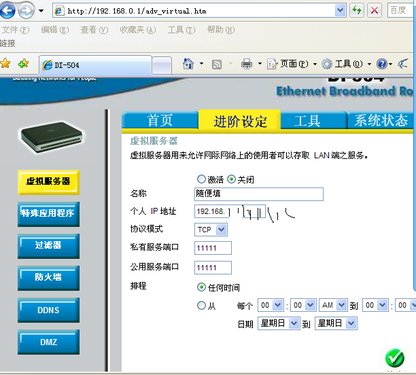Open the TCP protocol mode dropdown

[211, 230]
